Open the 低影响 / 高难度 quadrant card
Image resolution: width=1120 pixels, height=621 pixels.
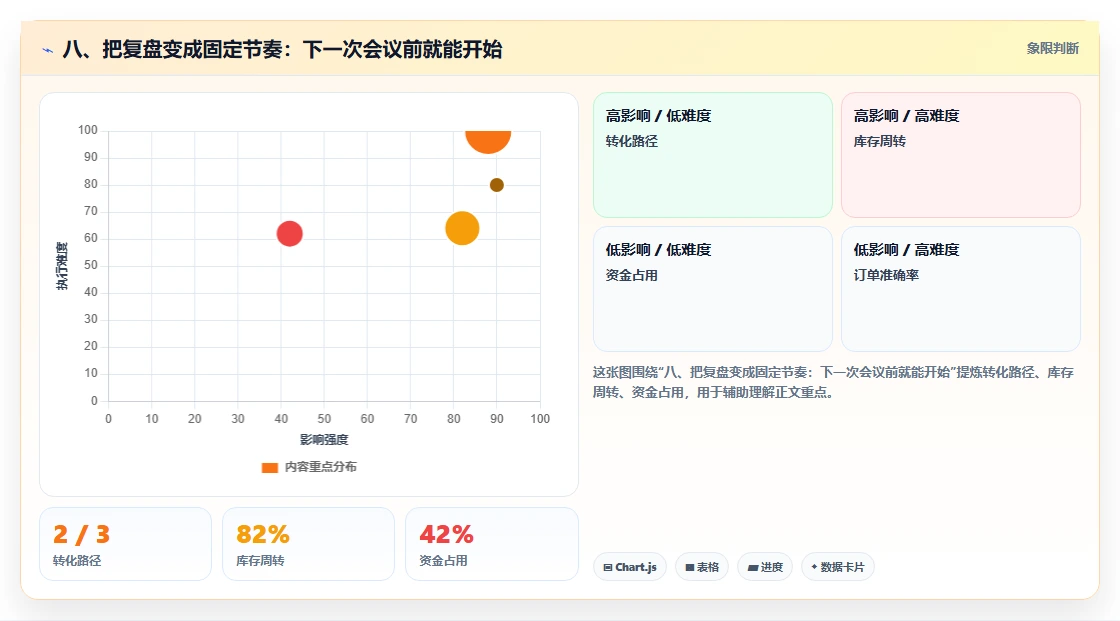tap(961, 289)
